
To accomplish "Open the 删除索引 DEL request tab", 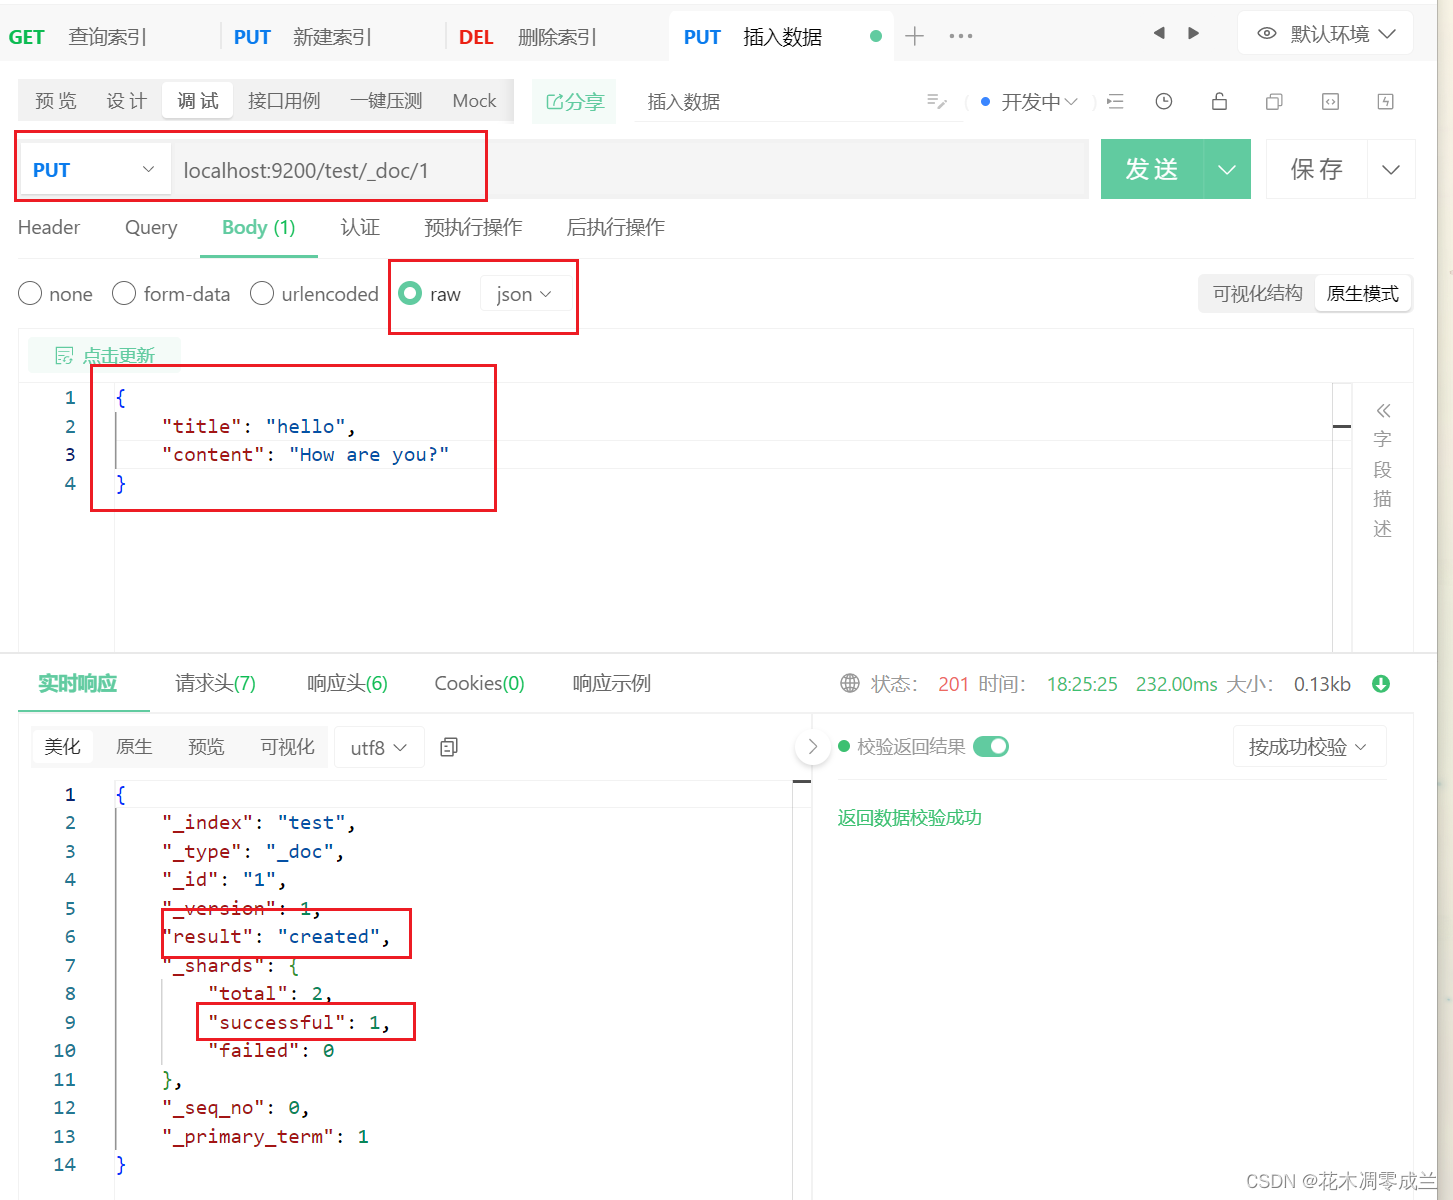I will tap(528, 37).
